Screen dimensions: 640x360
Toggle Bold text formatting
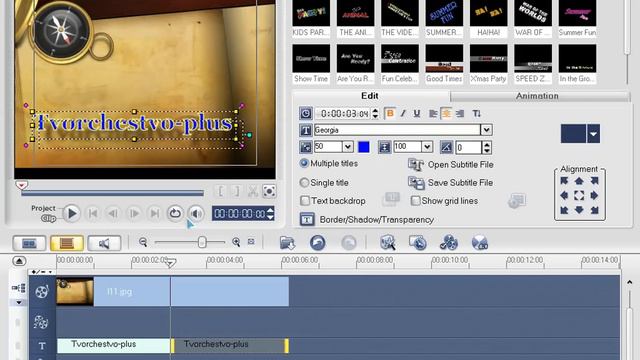click(x=390, y=113)
